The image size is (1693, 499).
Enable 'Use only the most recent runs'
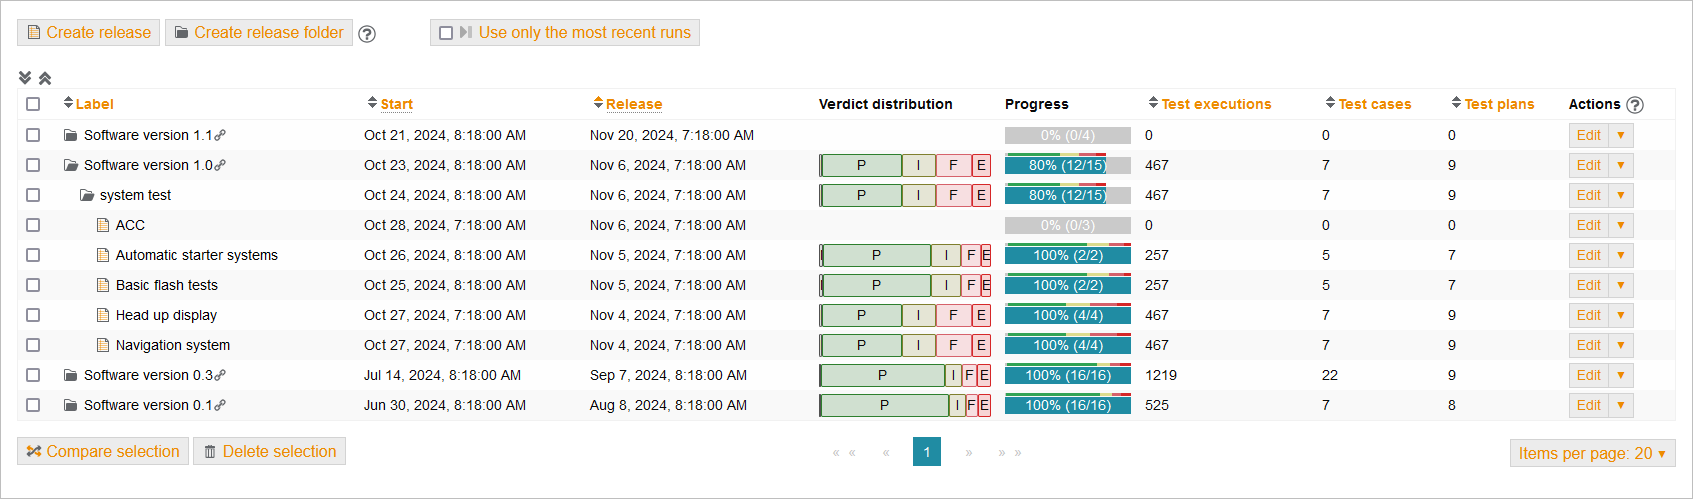(446, 33)
